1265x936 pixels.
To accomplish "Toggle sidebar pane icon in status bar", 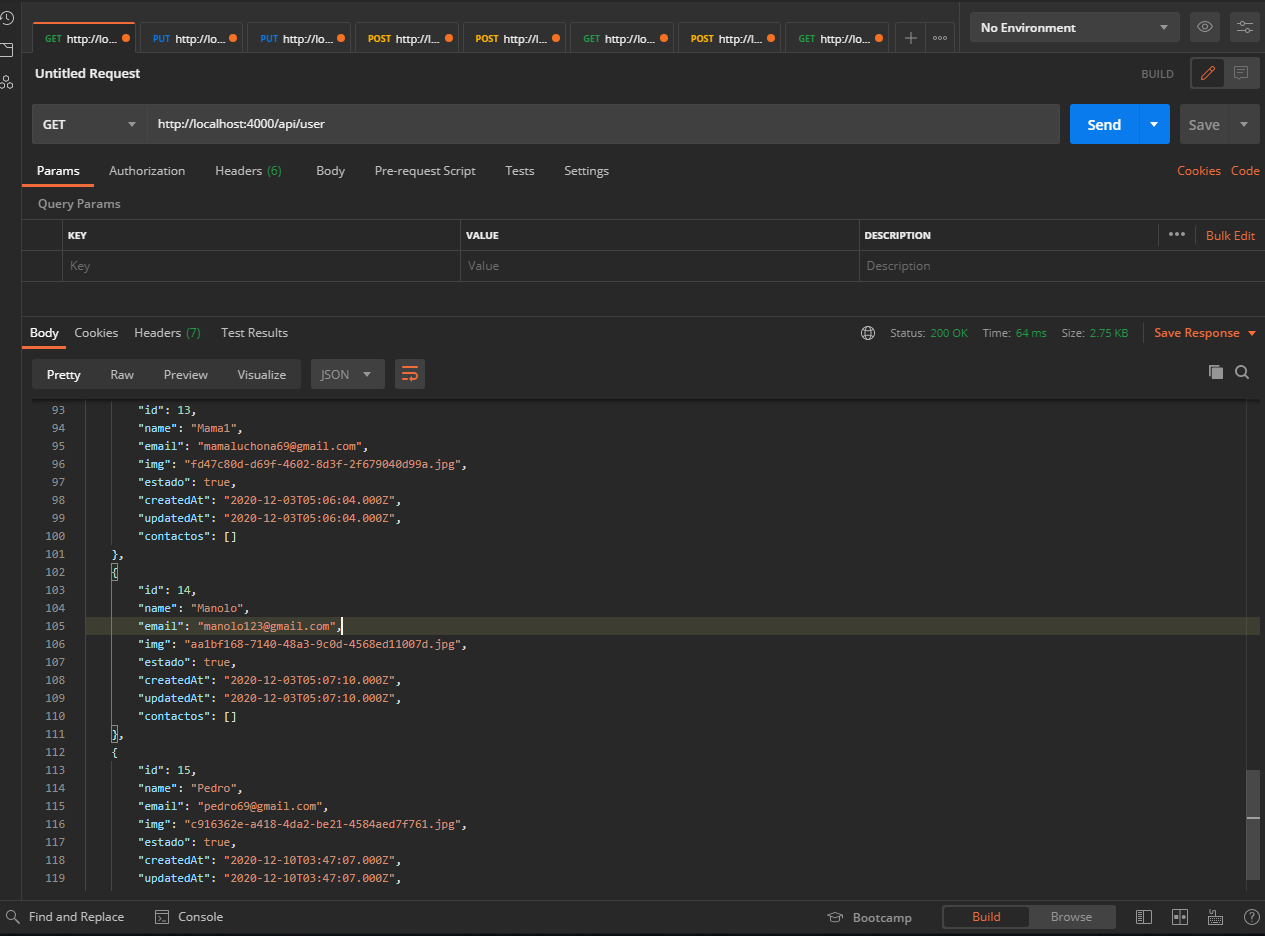I will pyautogui.click(x=1144, y=917).
